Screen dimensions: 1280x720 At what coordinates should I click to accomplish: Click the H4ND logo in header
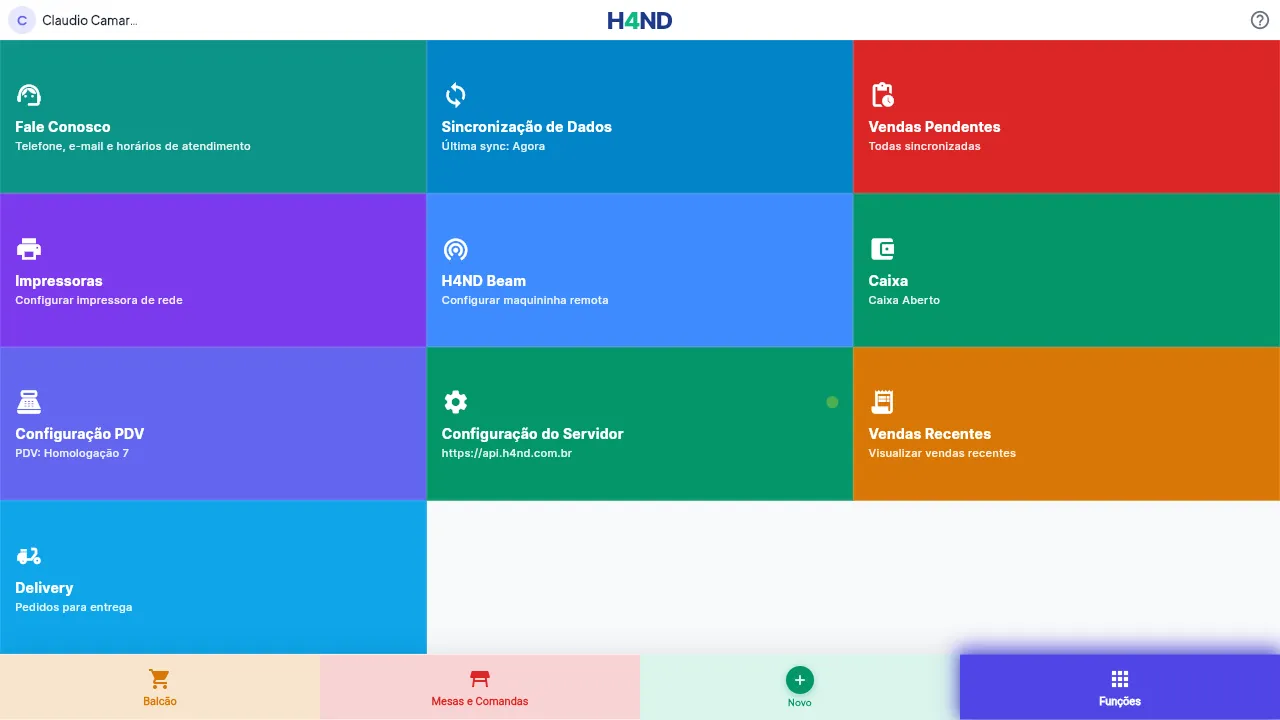640,20
